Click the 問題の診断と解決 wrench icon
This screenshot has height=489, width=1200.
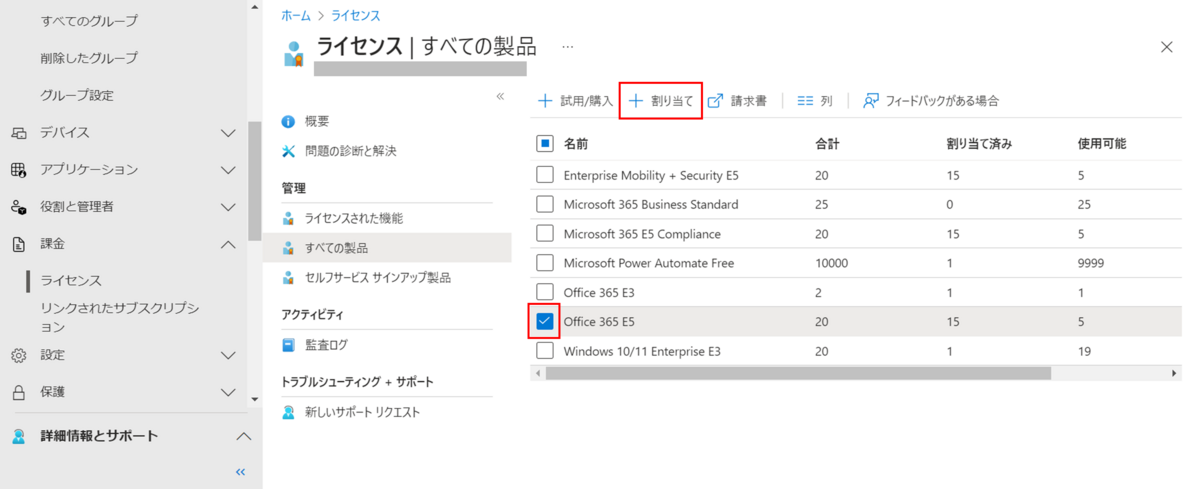click(x=289, y=151)
